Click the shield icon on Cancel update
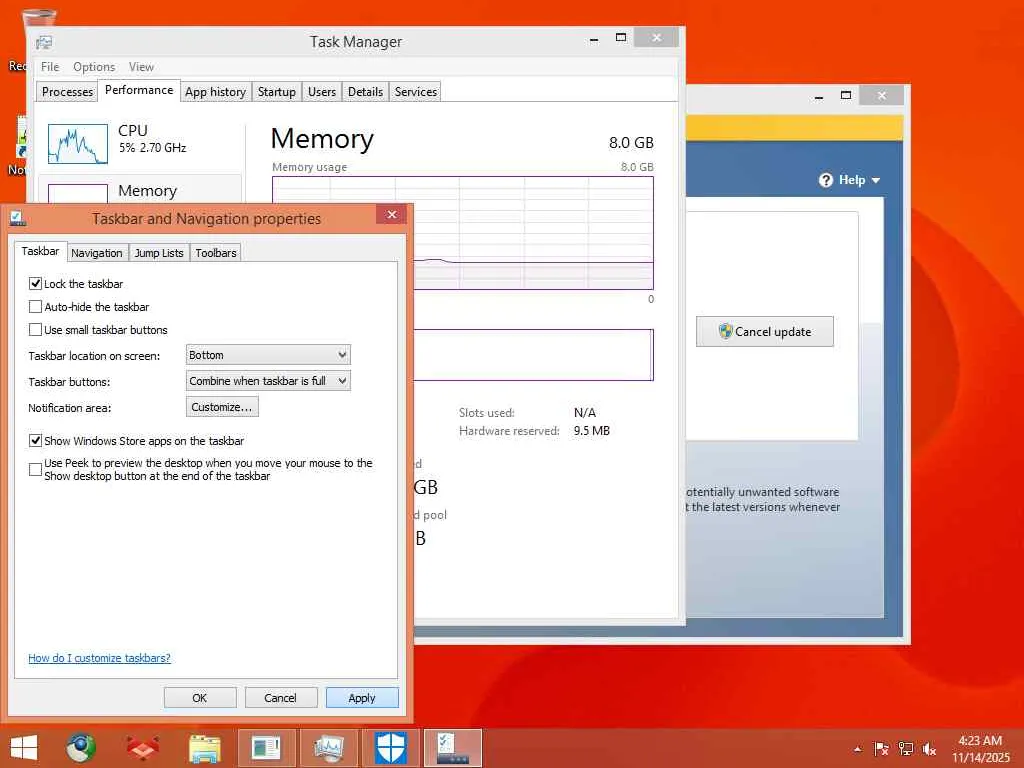This screenshot has height=768, width=1024. (726, 331)
